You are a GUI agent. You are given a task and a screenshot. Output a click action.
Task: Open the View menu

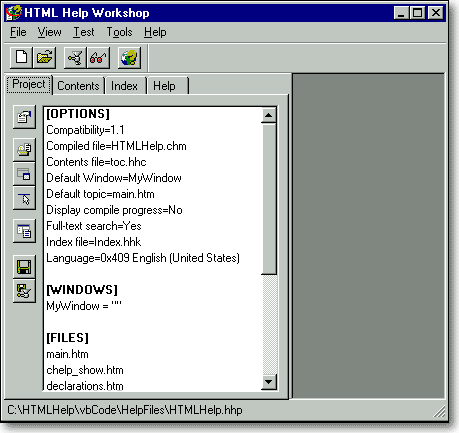49,32
